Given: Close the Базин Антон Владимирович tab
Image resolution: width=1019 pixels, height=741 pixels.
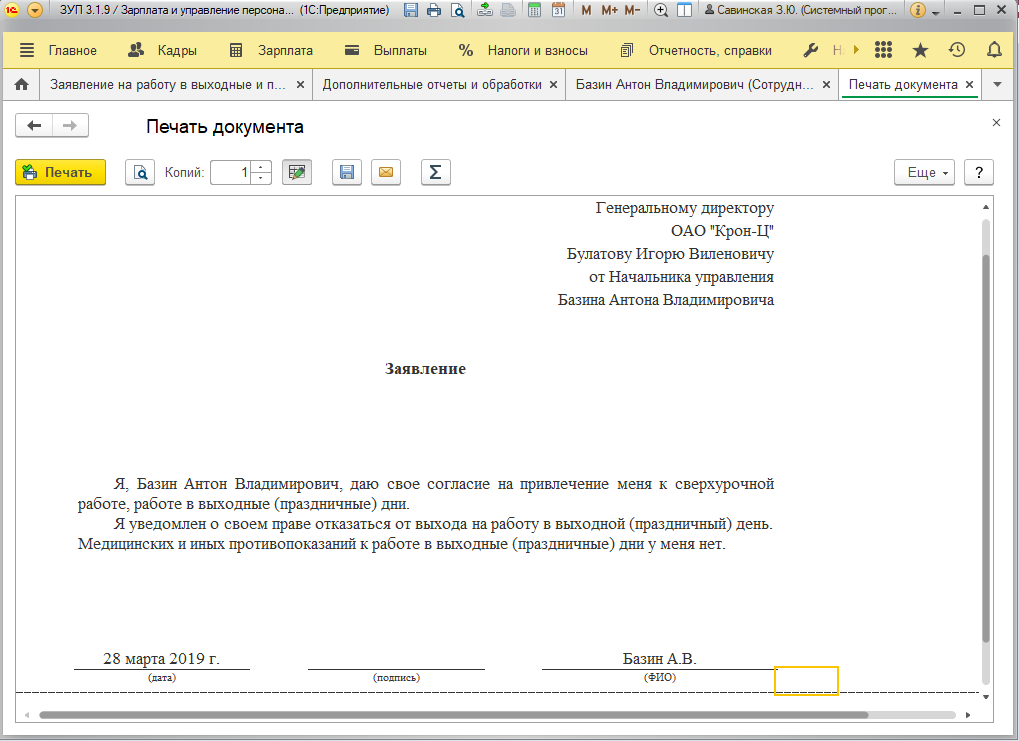Looking at the screenshot, I should pyautogui.click(x=826, y=84).
